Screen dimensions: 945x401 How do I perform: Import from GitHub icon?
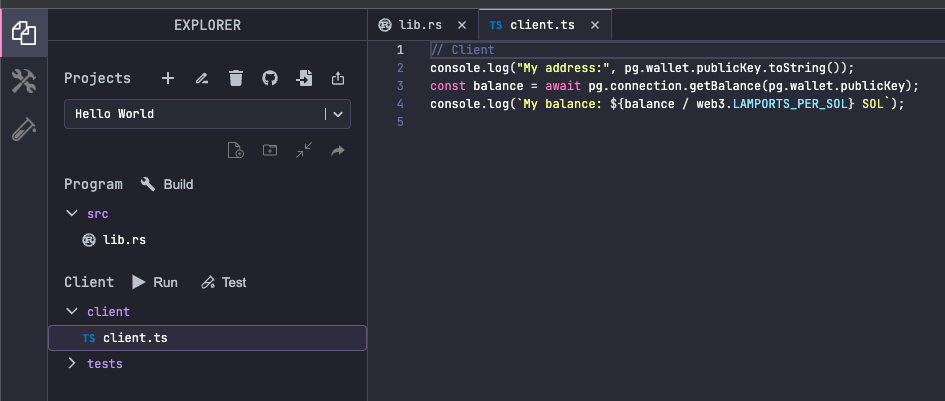pyautogui.click(x=270, y=78)
